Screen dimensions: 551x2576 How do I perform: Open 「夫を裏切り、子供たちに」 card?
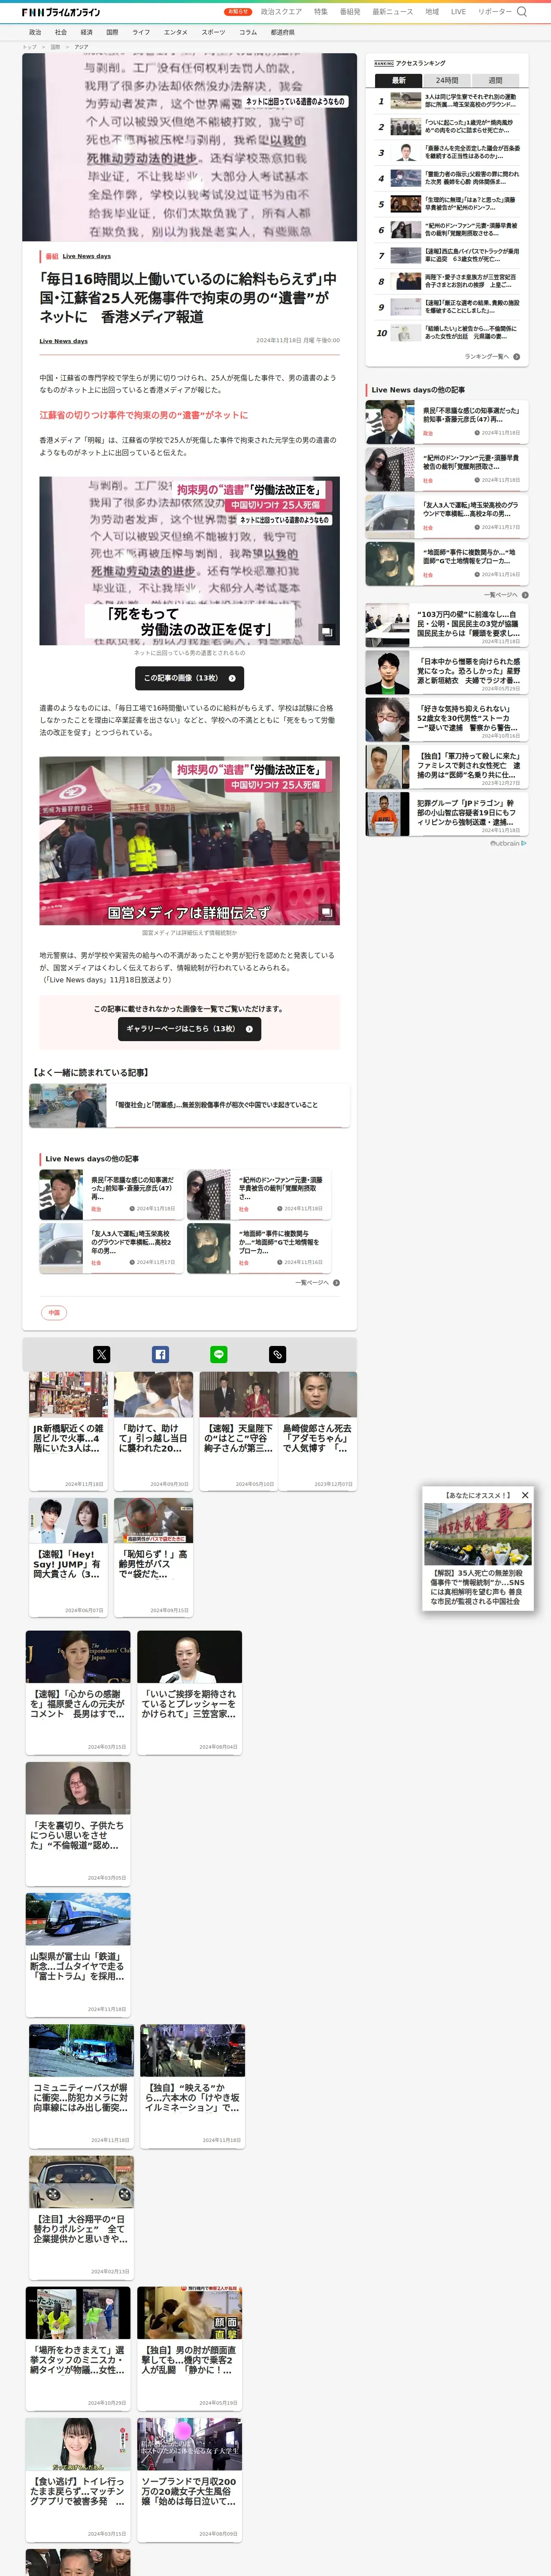click(x=78, y=1823)
